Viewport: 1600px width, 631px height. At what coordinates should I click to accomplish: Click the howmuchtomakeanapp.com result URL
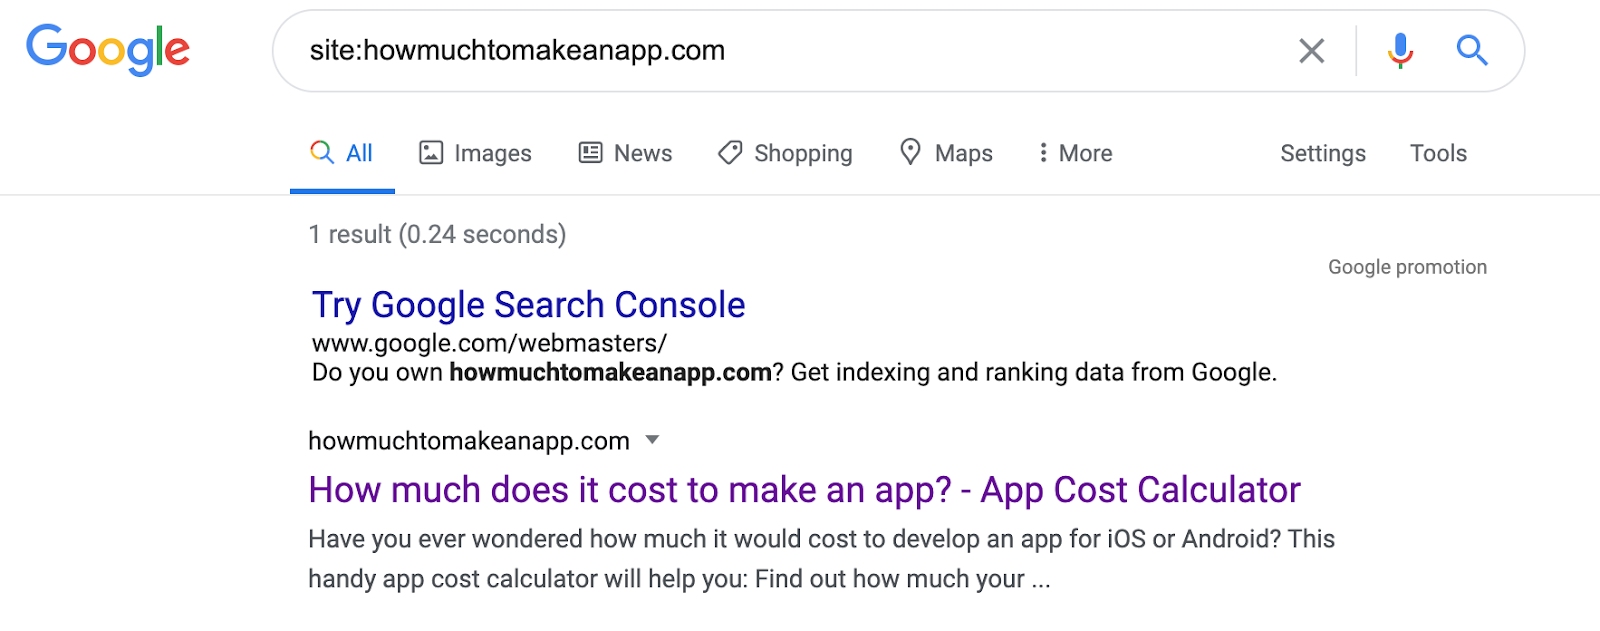click(x=469, y=441)
